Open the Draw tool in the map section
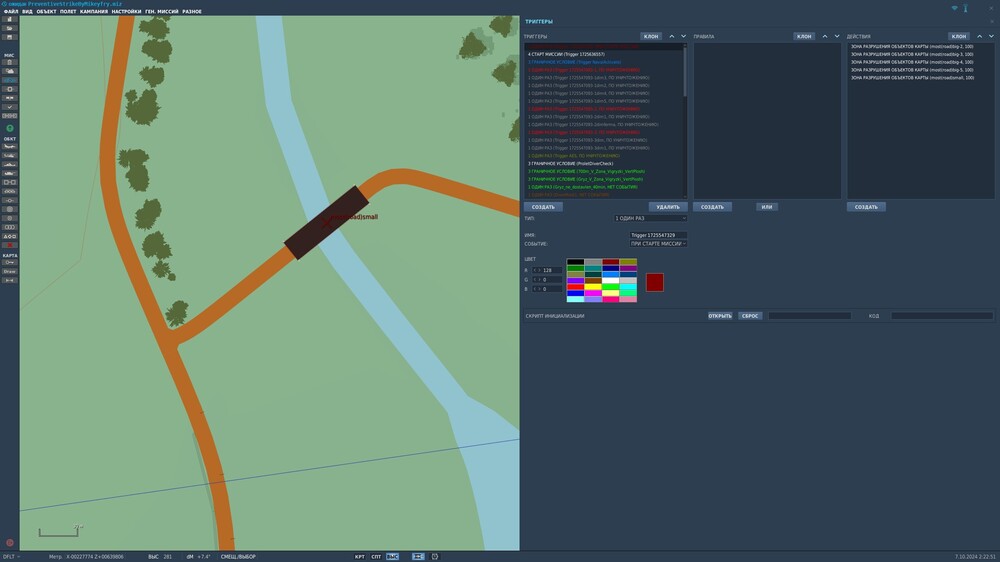 click(10, 271)
